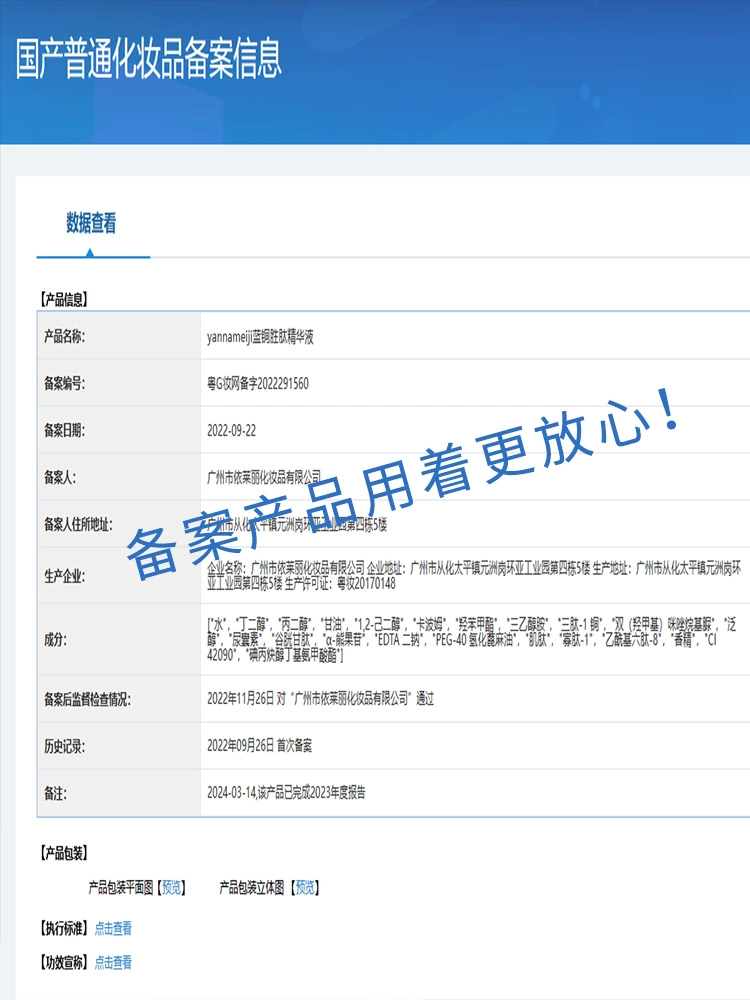Open the 数据查看 tab
Viewport: 750px width, 1000px height.
click(91, 224)
